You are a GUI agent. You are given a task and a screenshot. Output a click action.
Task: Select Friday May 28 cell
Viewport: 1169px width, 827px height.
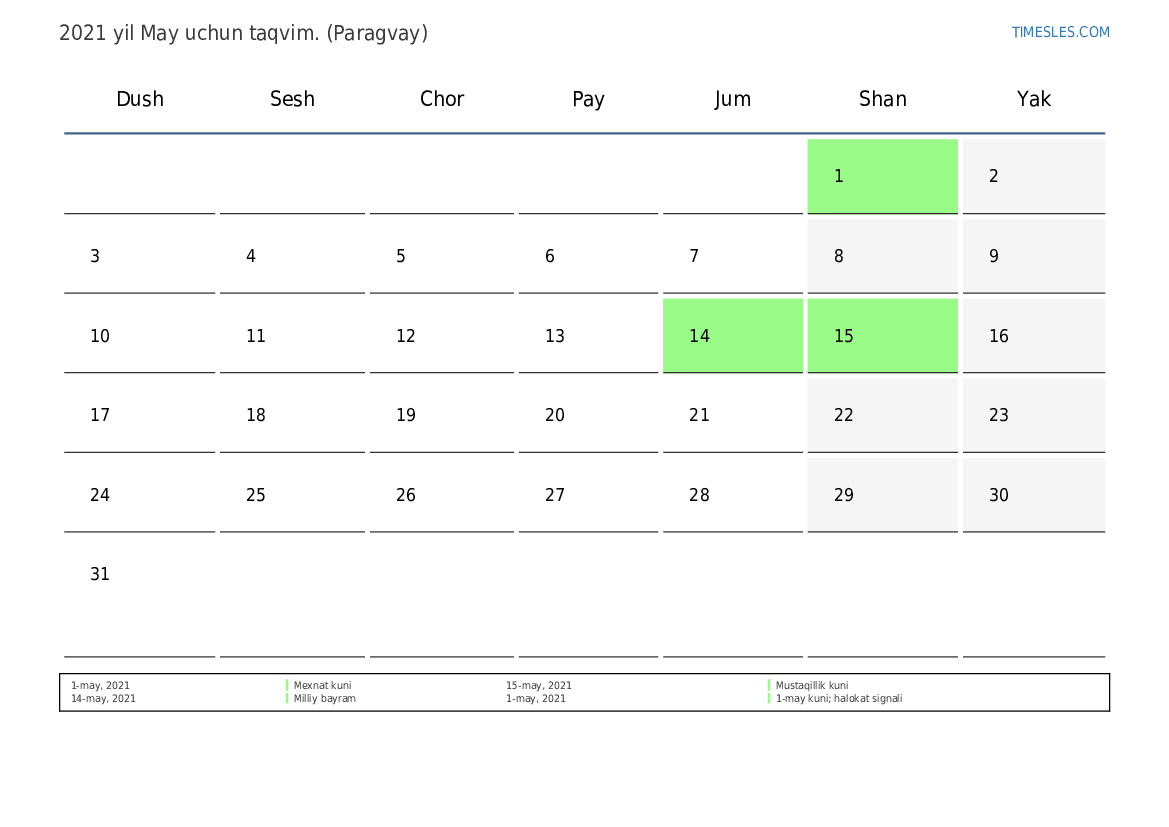tap(732, 495)
